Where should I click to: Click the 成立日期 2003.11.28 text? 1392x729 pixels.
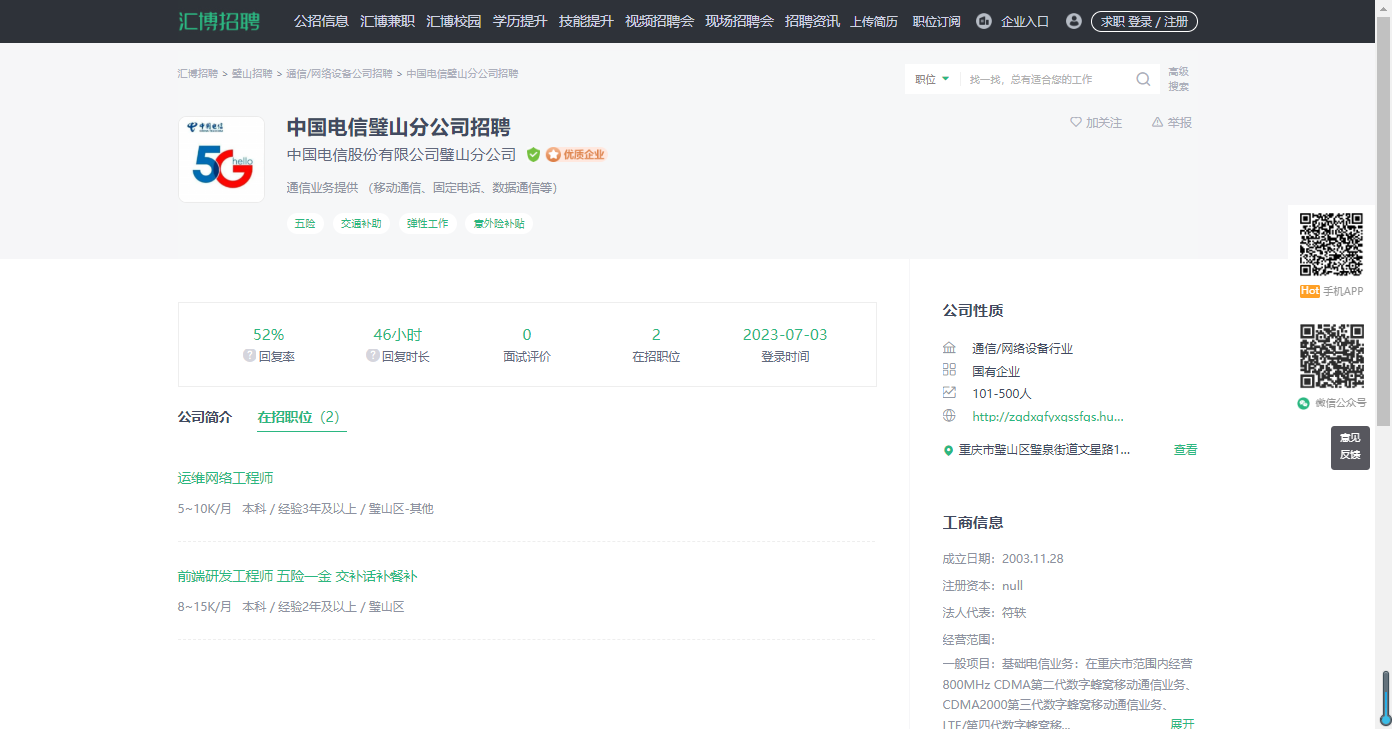coord(1002,558)
